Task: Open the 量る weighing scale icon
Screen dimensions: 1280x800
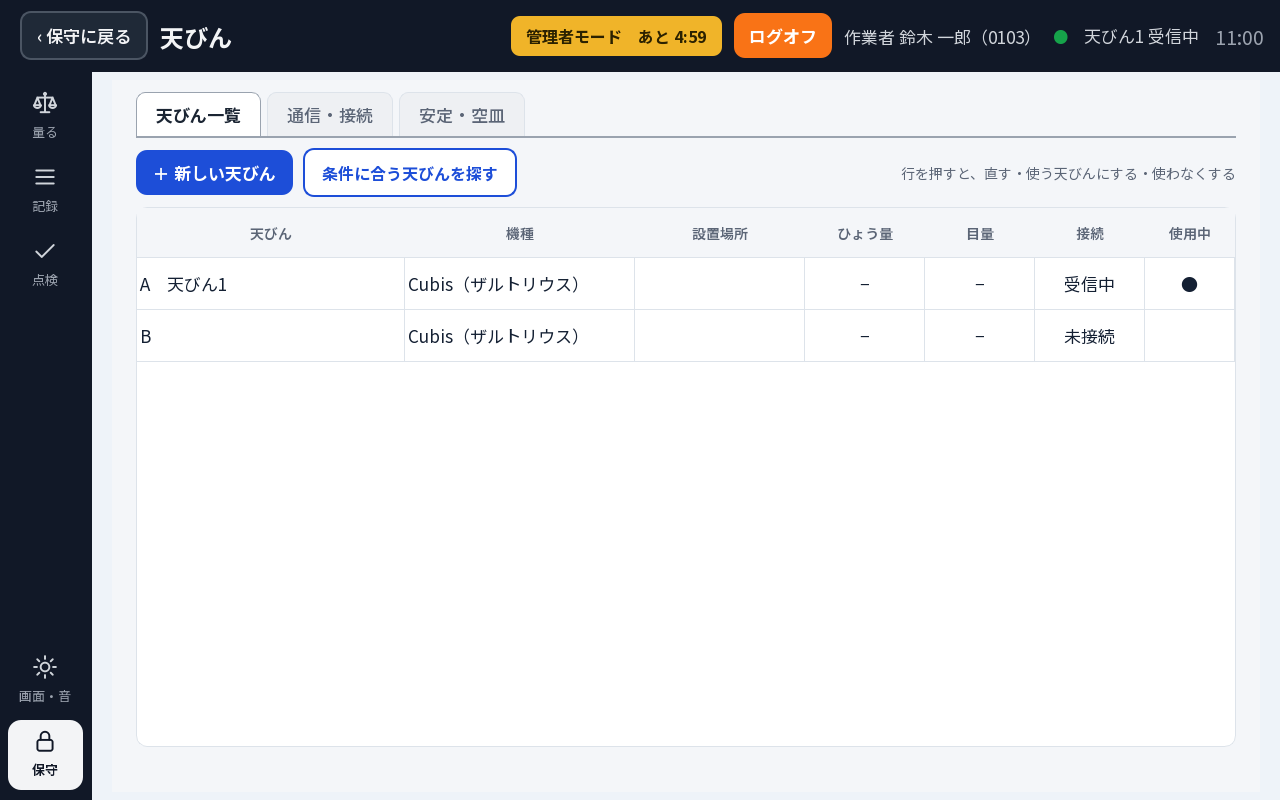Action: click(x=45, y=103)
